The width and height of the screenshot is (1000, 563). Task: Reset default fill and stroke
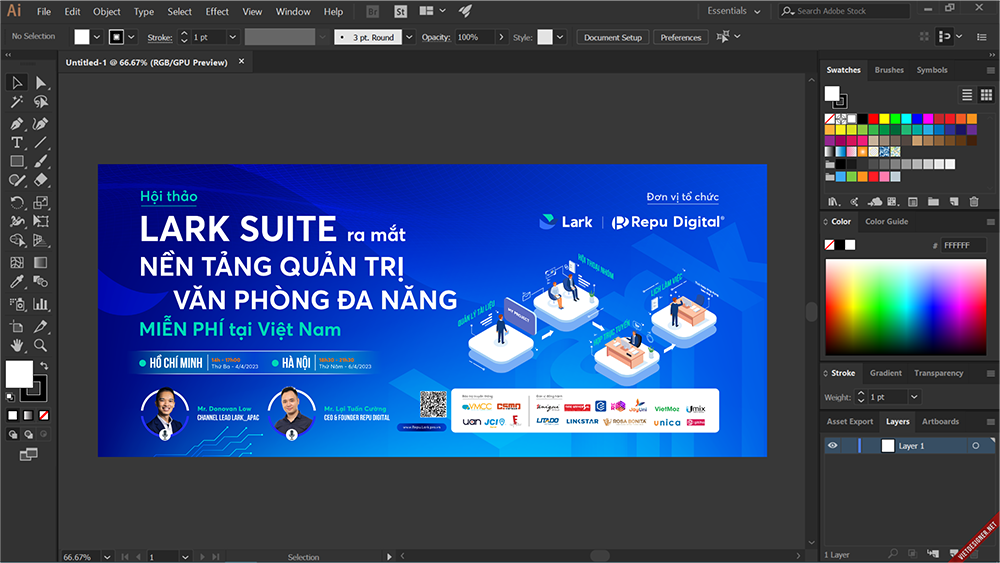point(10,397)
